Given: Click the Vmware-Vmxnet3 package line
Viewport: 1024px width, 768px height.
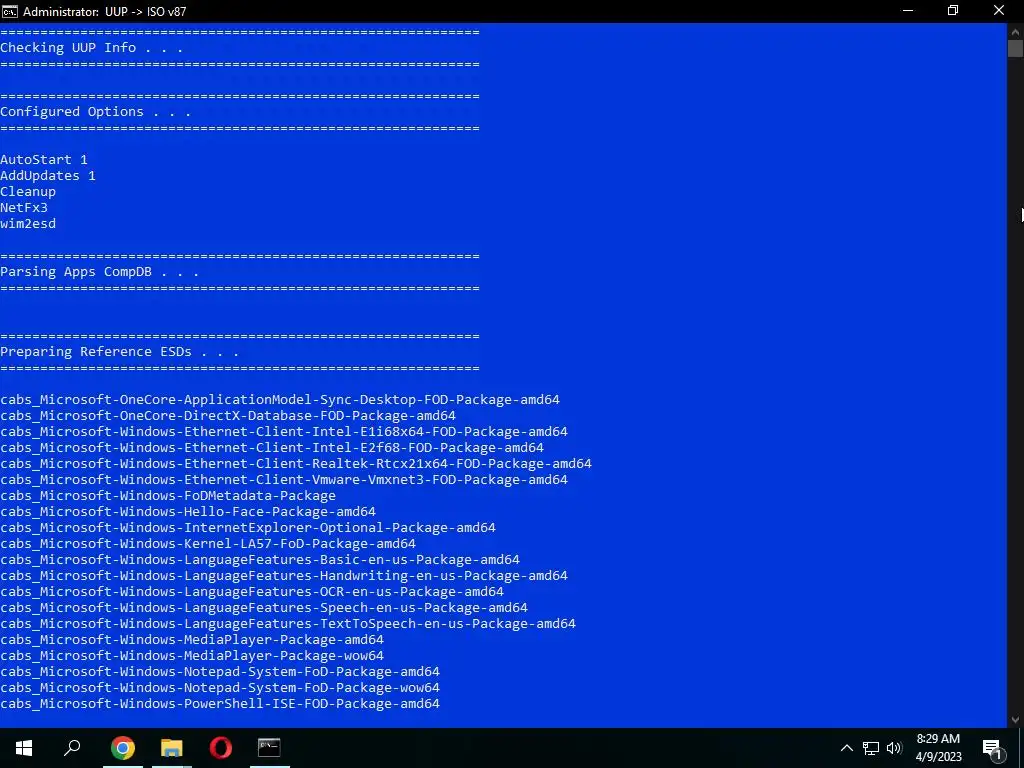Looking at the screenshot, I should [x=284, y=479].
